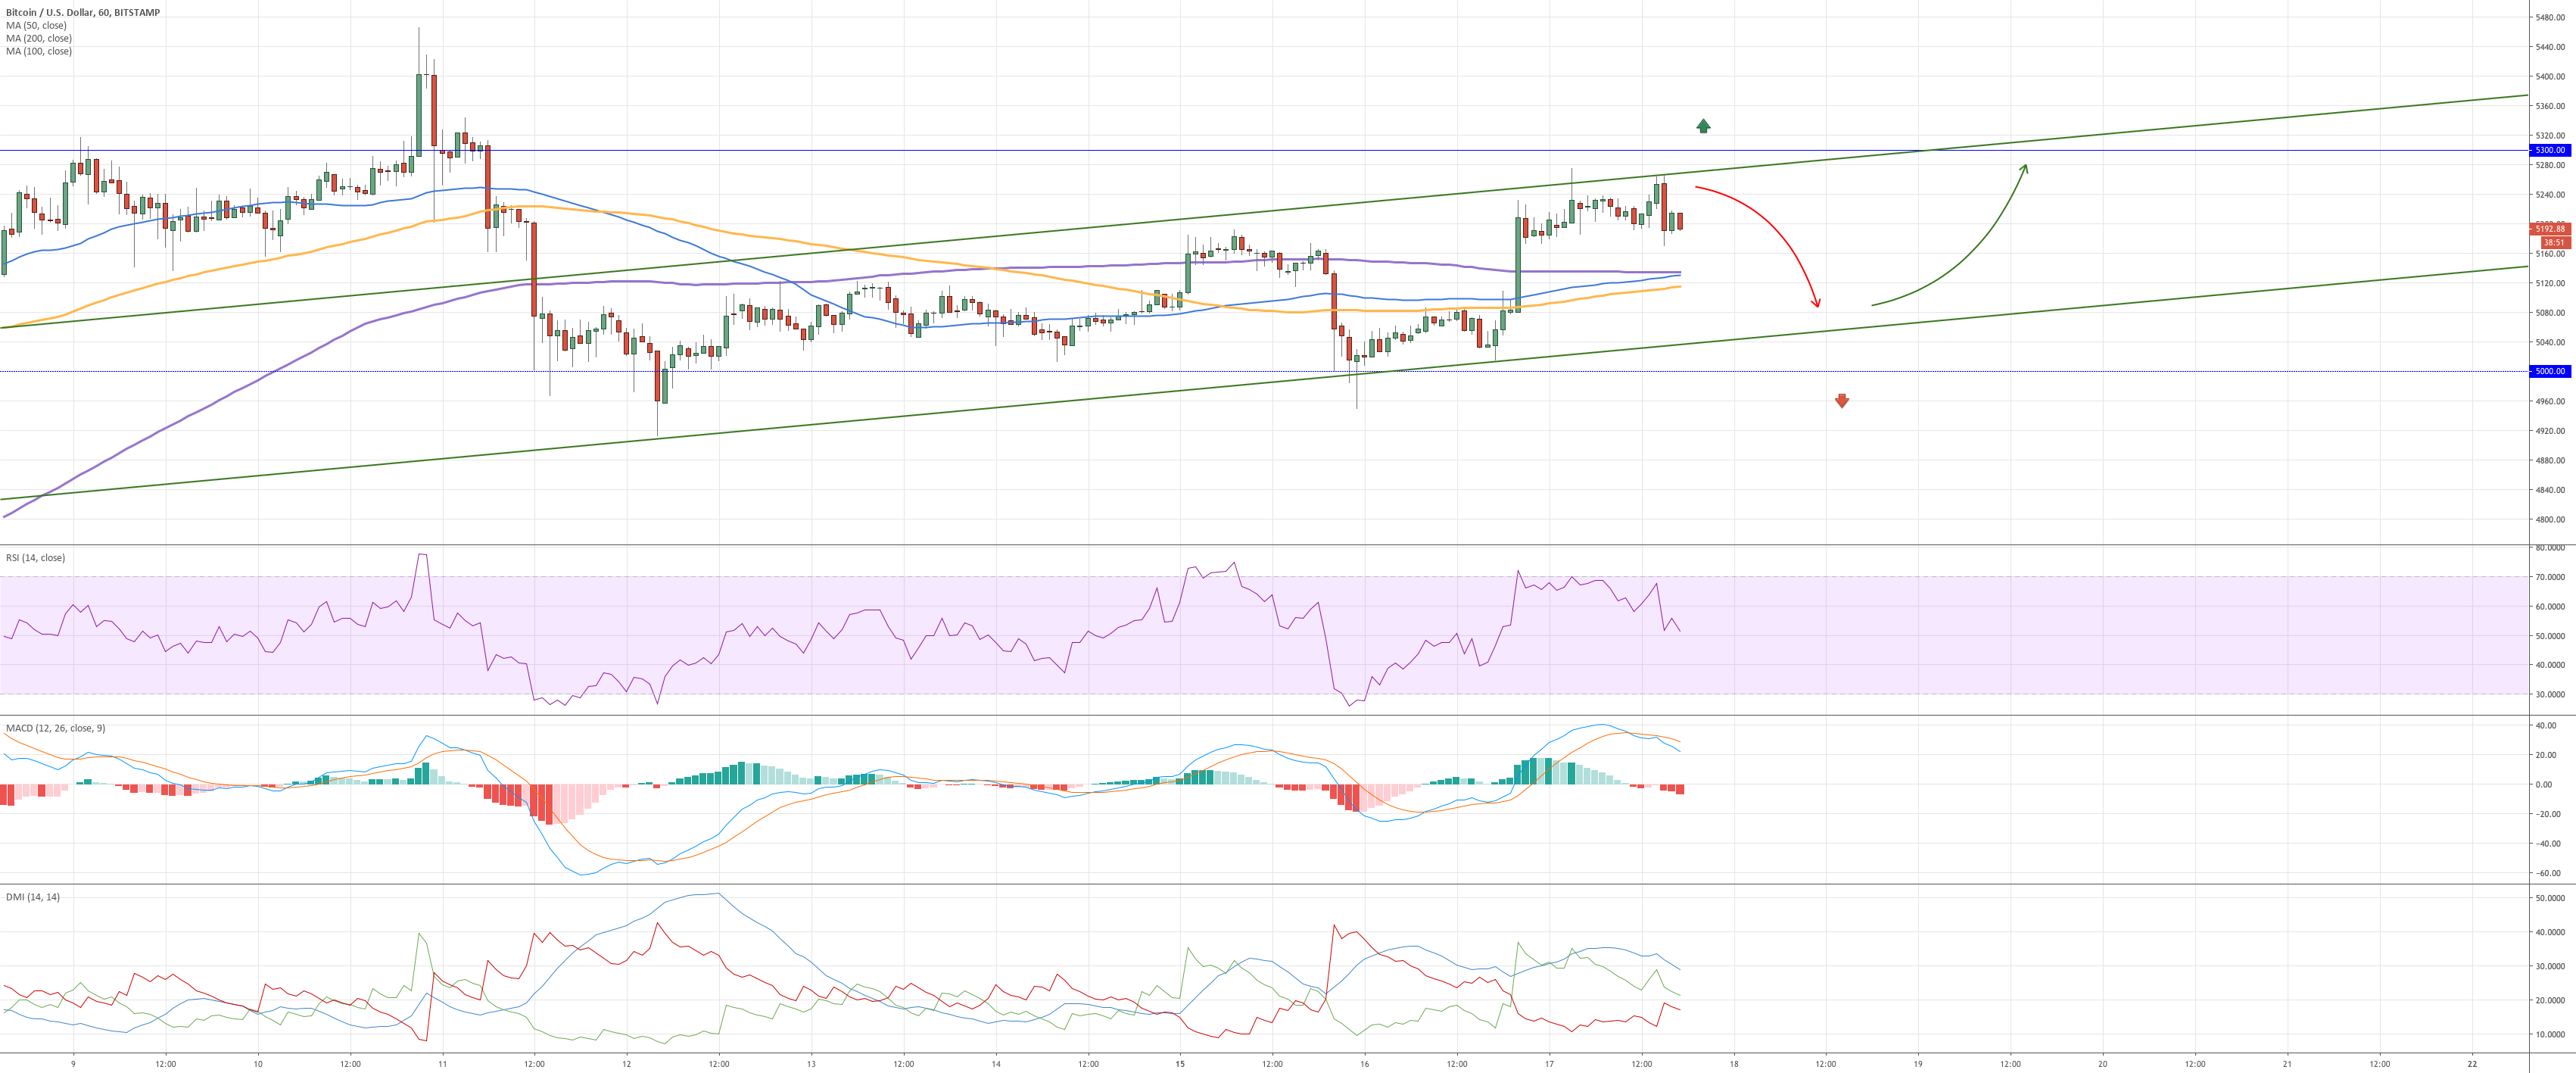This screenshot has width=2576, height=1073.
Task: Click date 19 on the time axis
Action: [1918, 1064]
